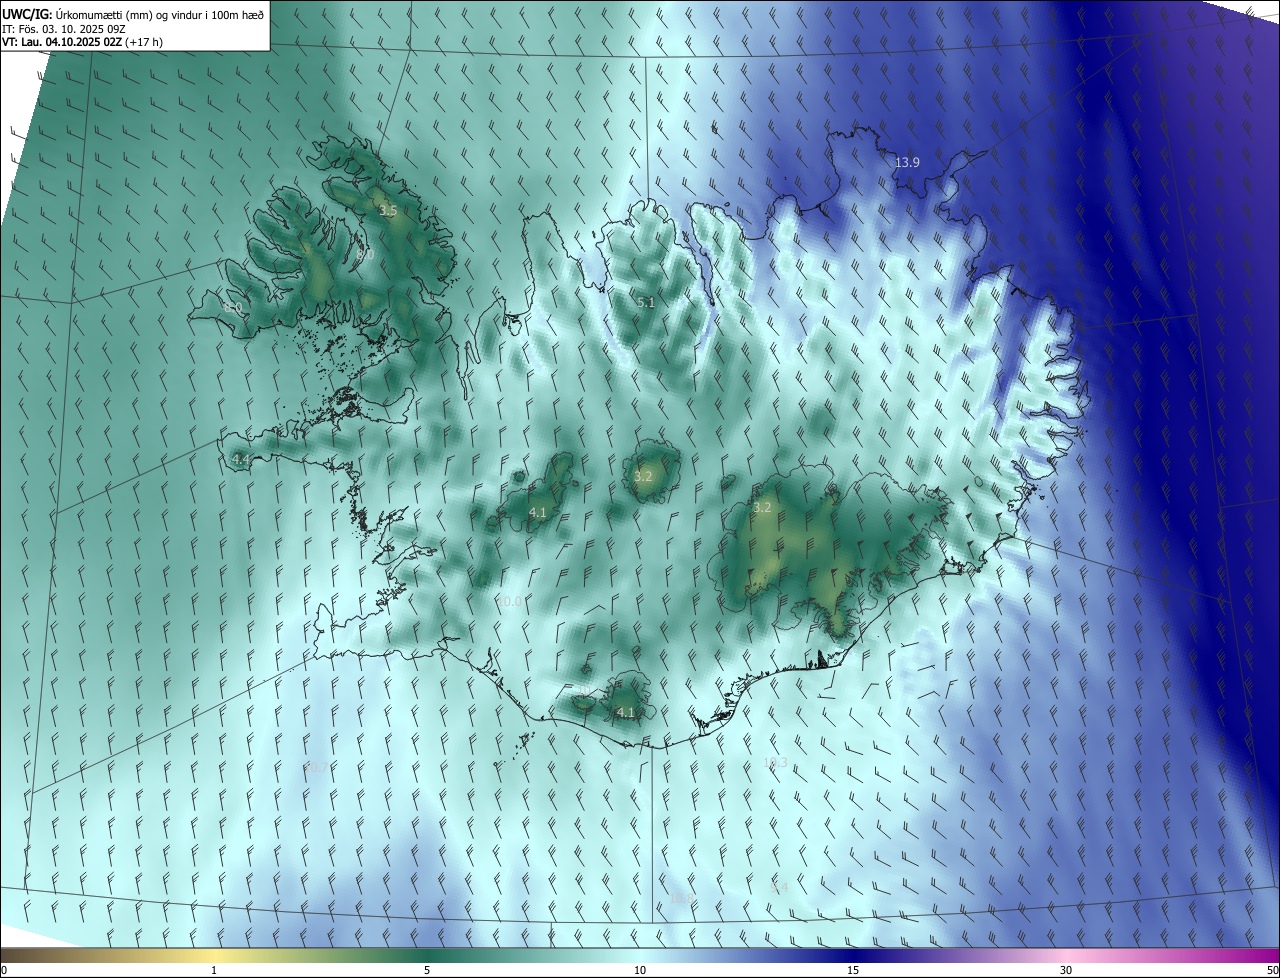Click the 3.2 label on Vatnajökull glacier
This screenshot has height=978, width=1280.
point(762,508)
